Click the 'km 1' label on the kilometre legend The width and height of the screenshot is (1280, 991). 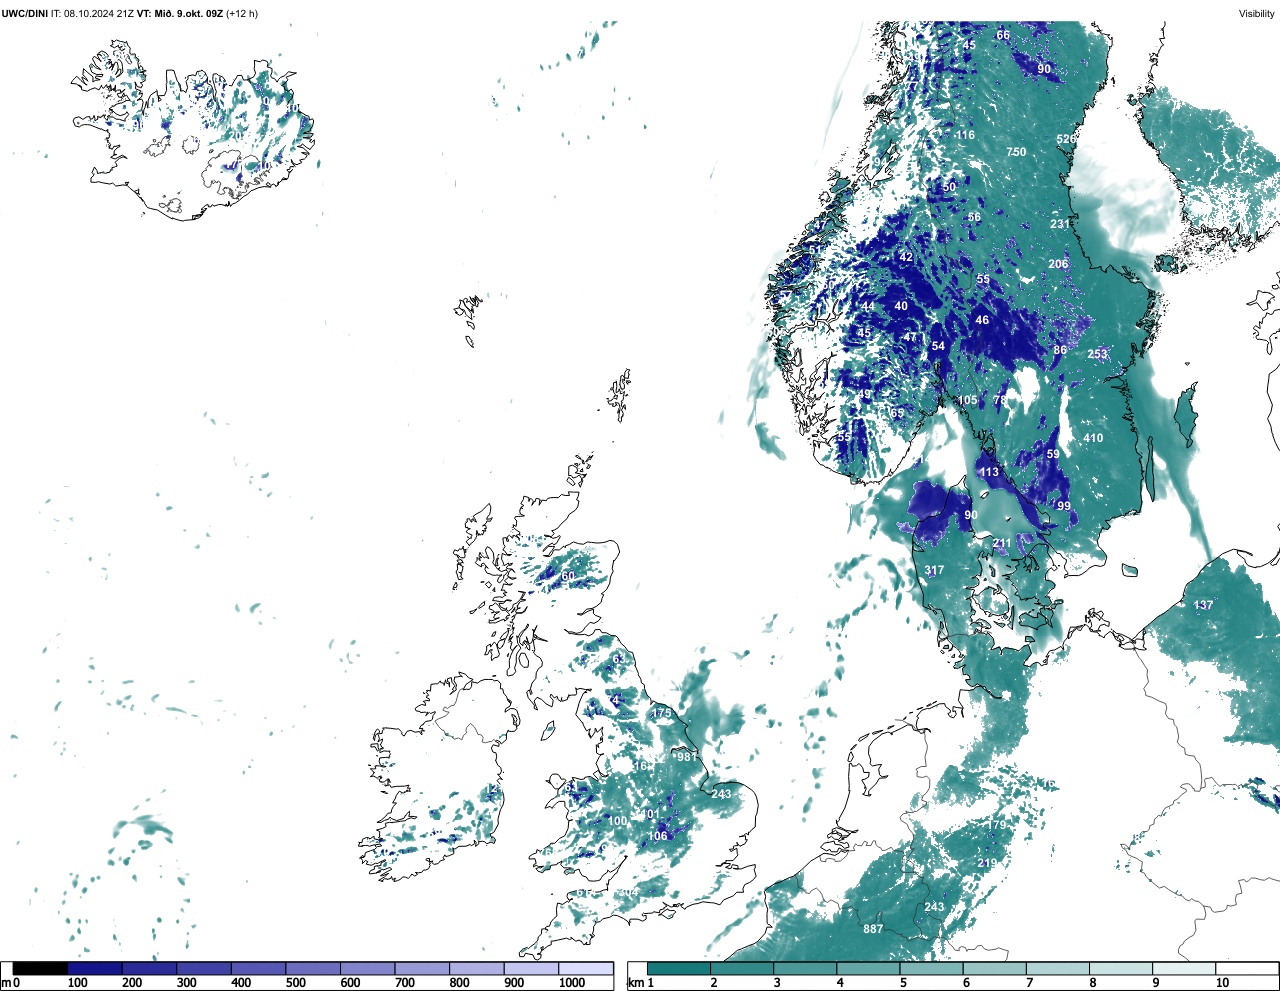pyautogui.click(x=641, y=983)
